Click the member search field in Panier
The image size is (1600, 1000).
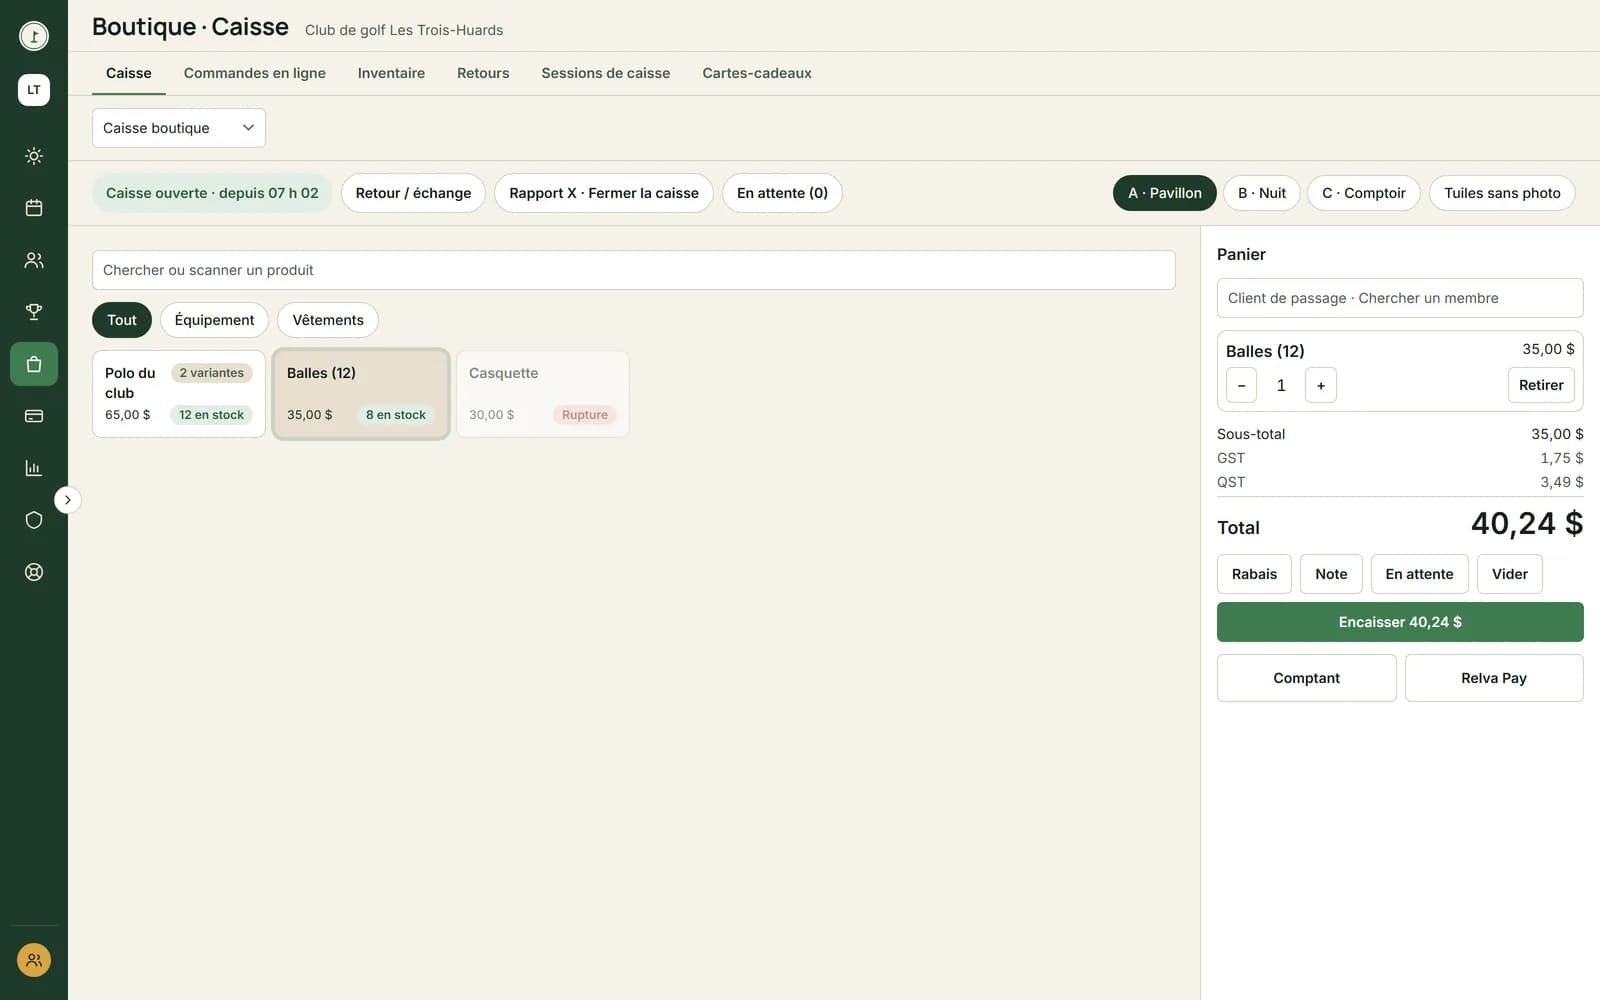coord(1400,298)
